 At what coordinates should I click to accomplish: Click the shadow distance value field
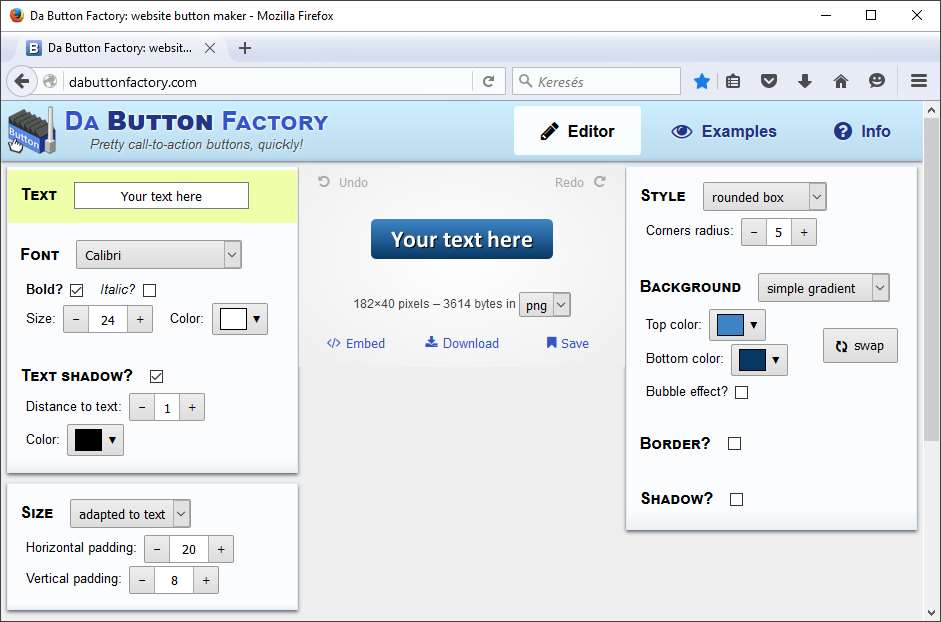167,408
